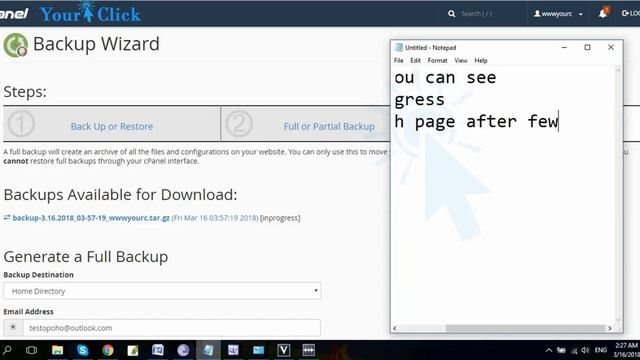
Task: Click the Notepad title bar icon
Action: [x=399, y=47]
